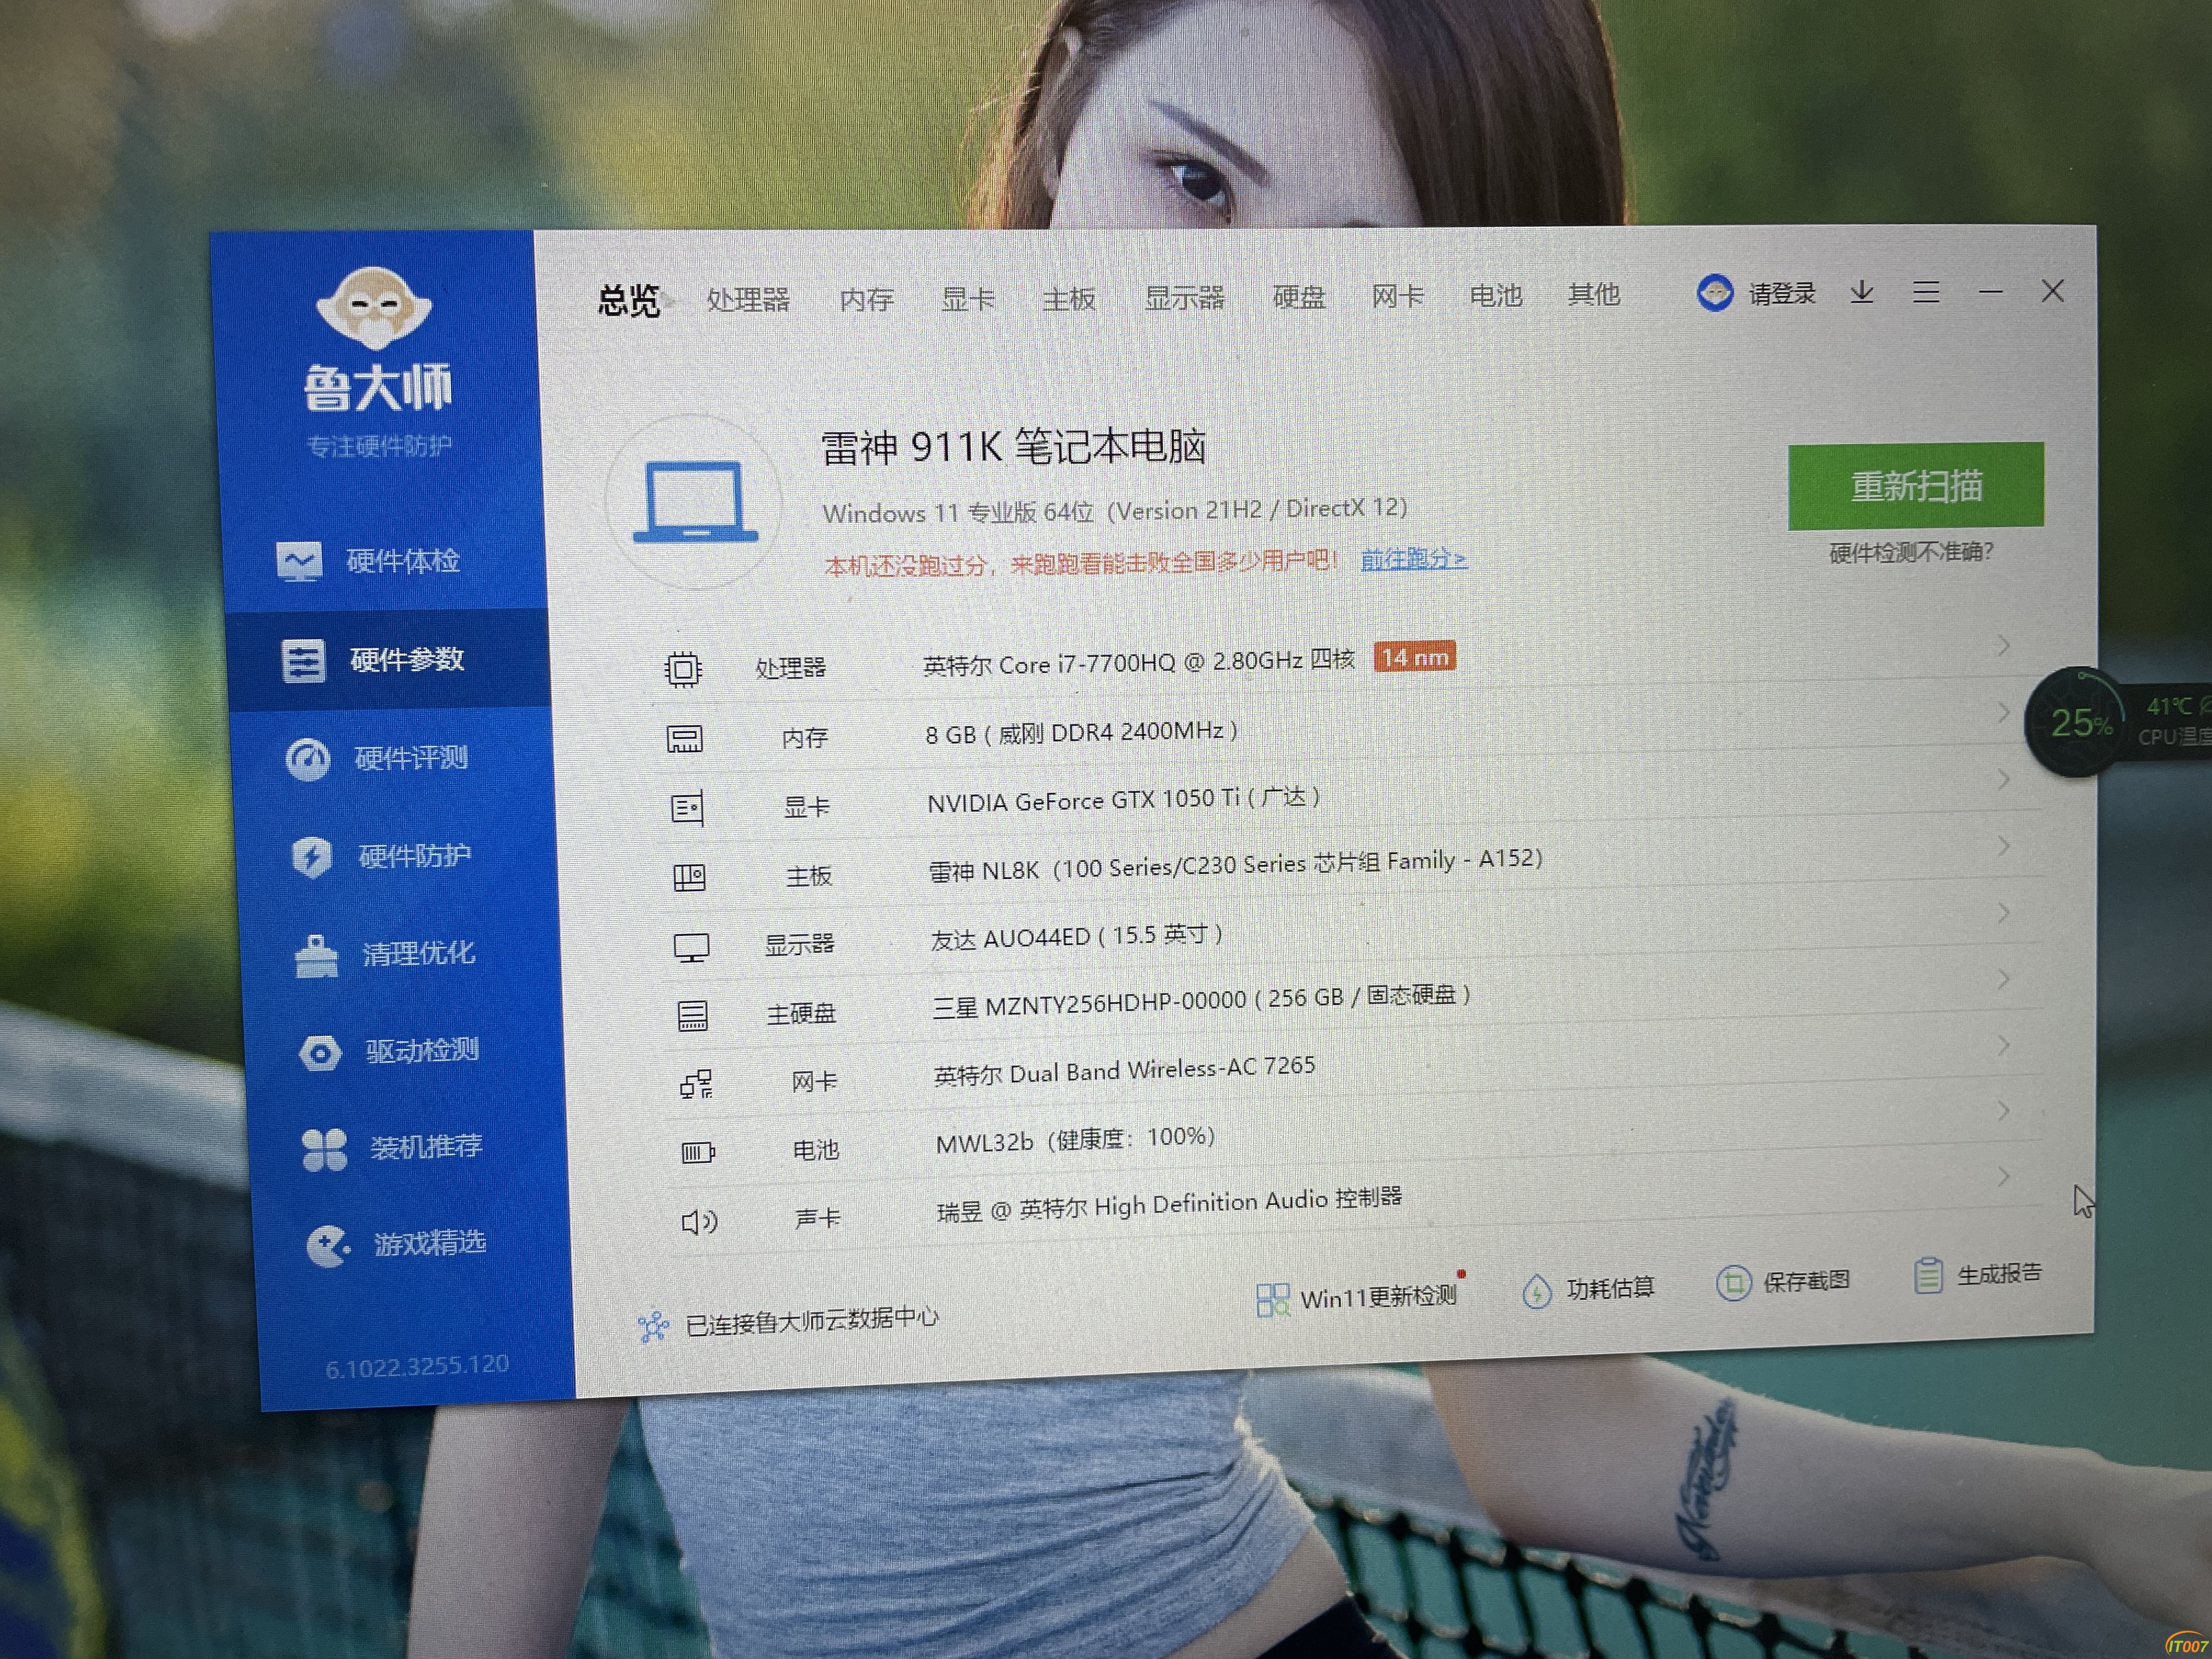Click the processor chip icon
Image resolution: width=2212 pixels, height=1659 pixels.
(683, 669)
